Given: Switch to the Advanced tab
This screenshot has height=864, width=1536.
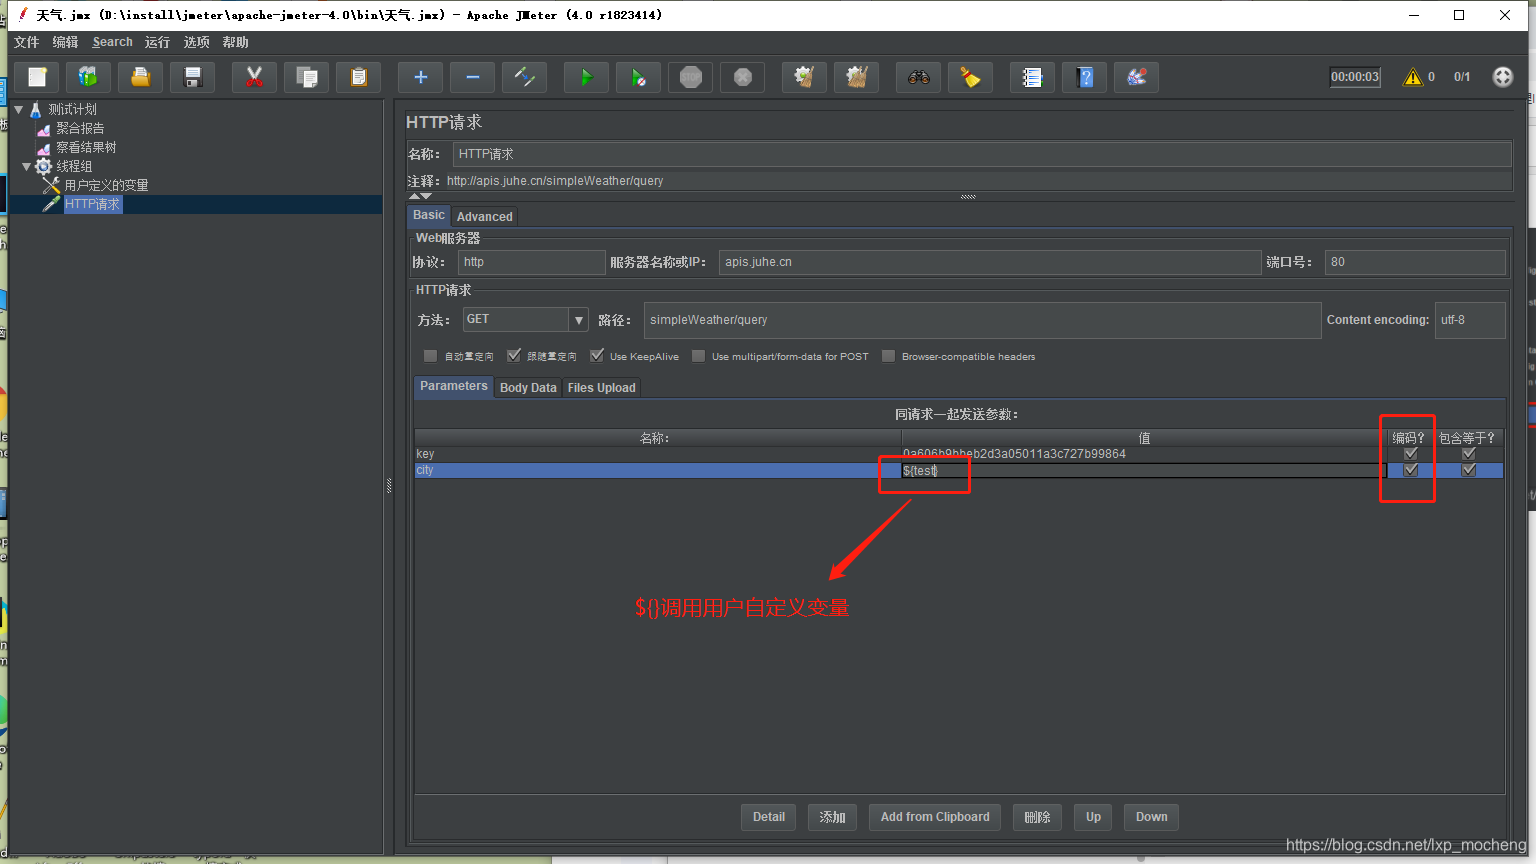Looking at the screenshot, I should (484, 216).
